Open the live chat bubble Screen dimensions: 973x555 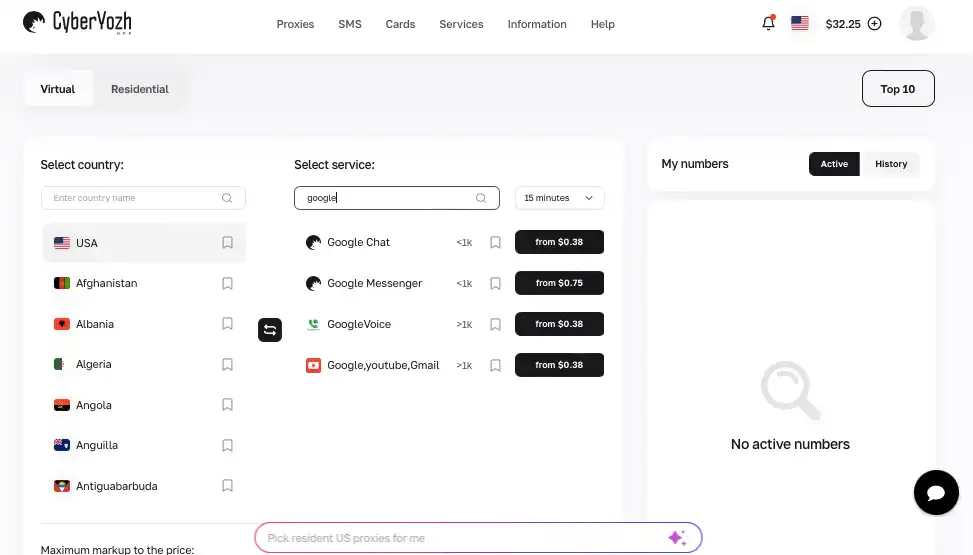pyautogui.click(x=936, y=492)
